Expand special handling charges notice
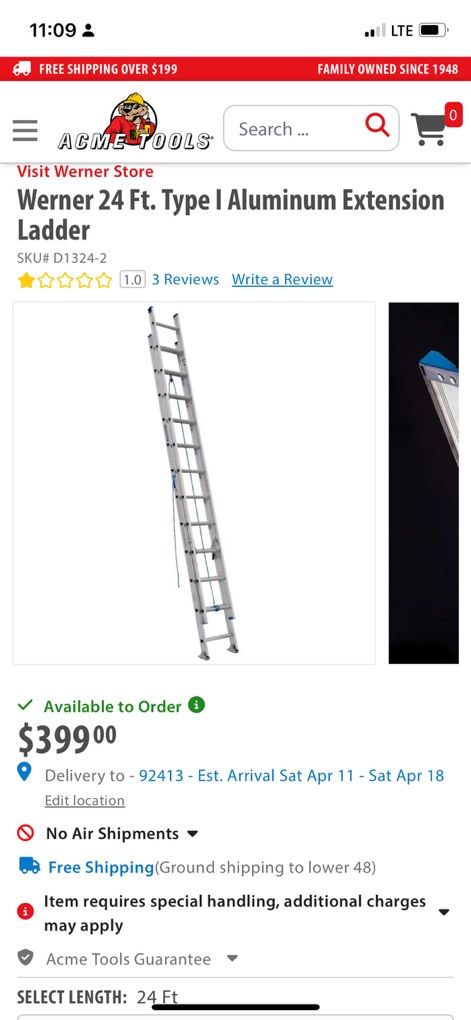 click(x=444, y=912)
